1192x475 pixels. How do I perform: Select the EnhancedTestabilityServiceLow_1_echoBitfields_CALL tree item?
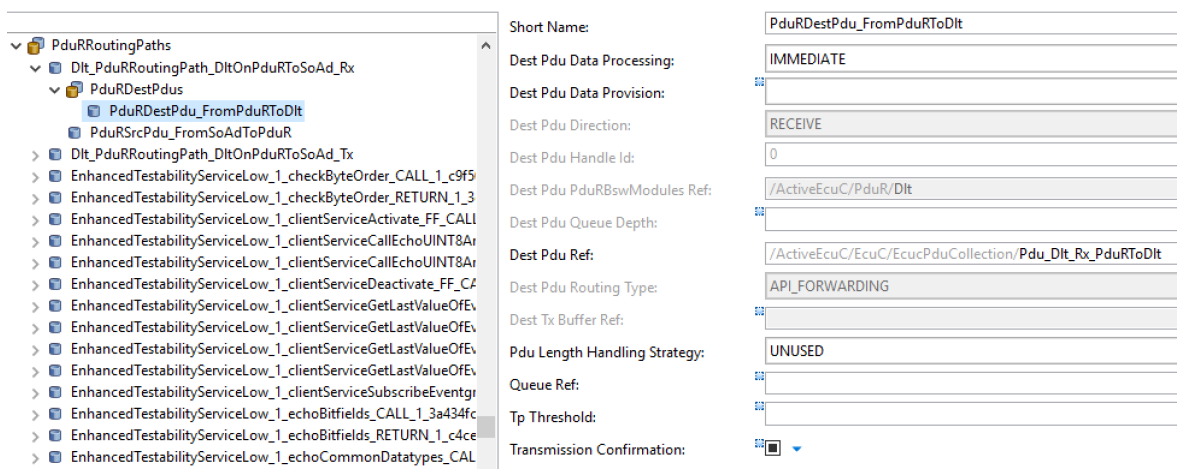273,413
